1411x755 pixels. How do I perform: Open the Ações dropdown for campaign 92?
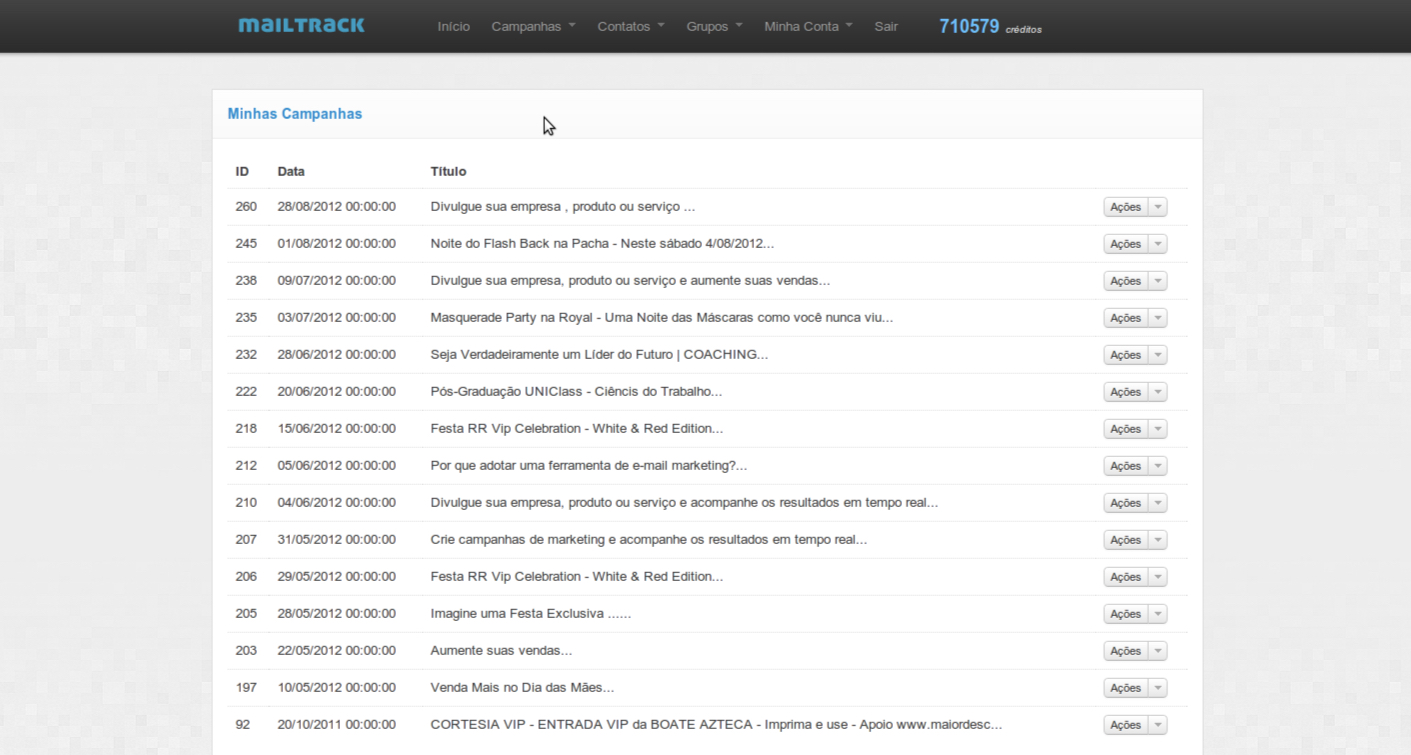coord(1157,724)
